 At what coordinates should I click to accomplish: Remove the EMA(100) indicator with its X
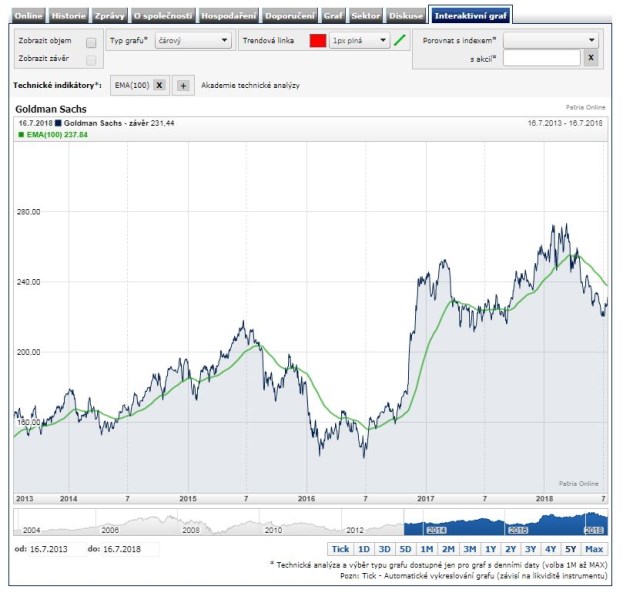(159, 86)
